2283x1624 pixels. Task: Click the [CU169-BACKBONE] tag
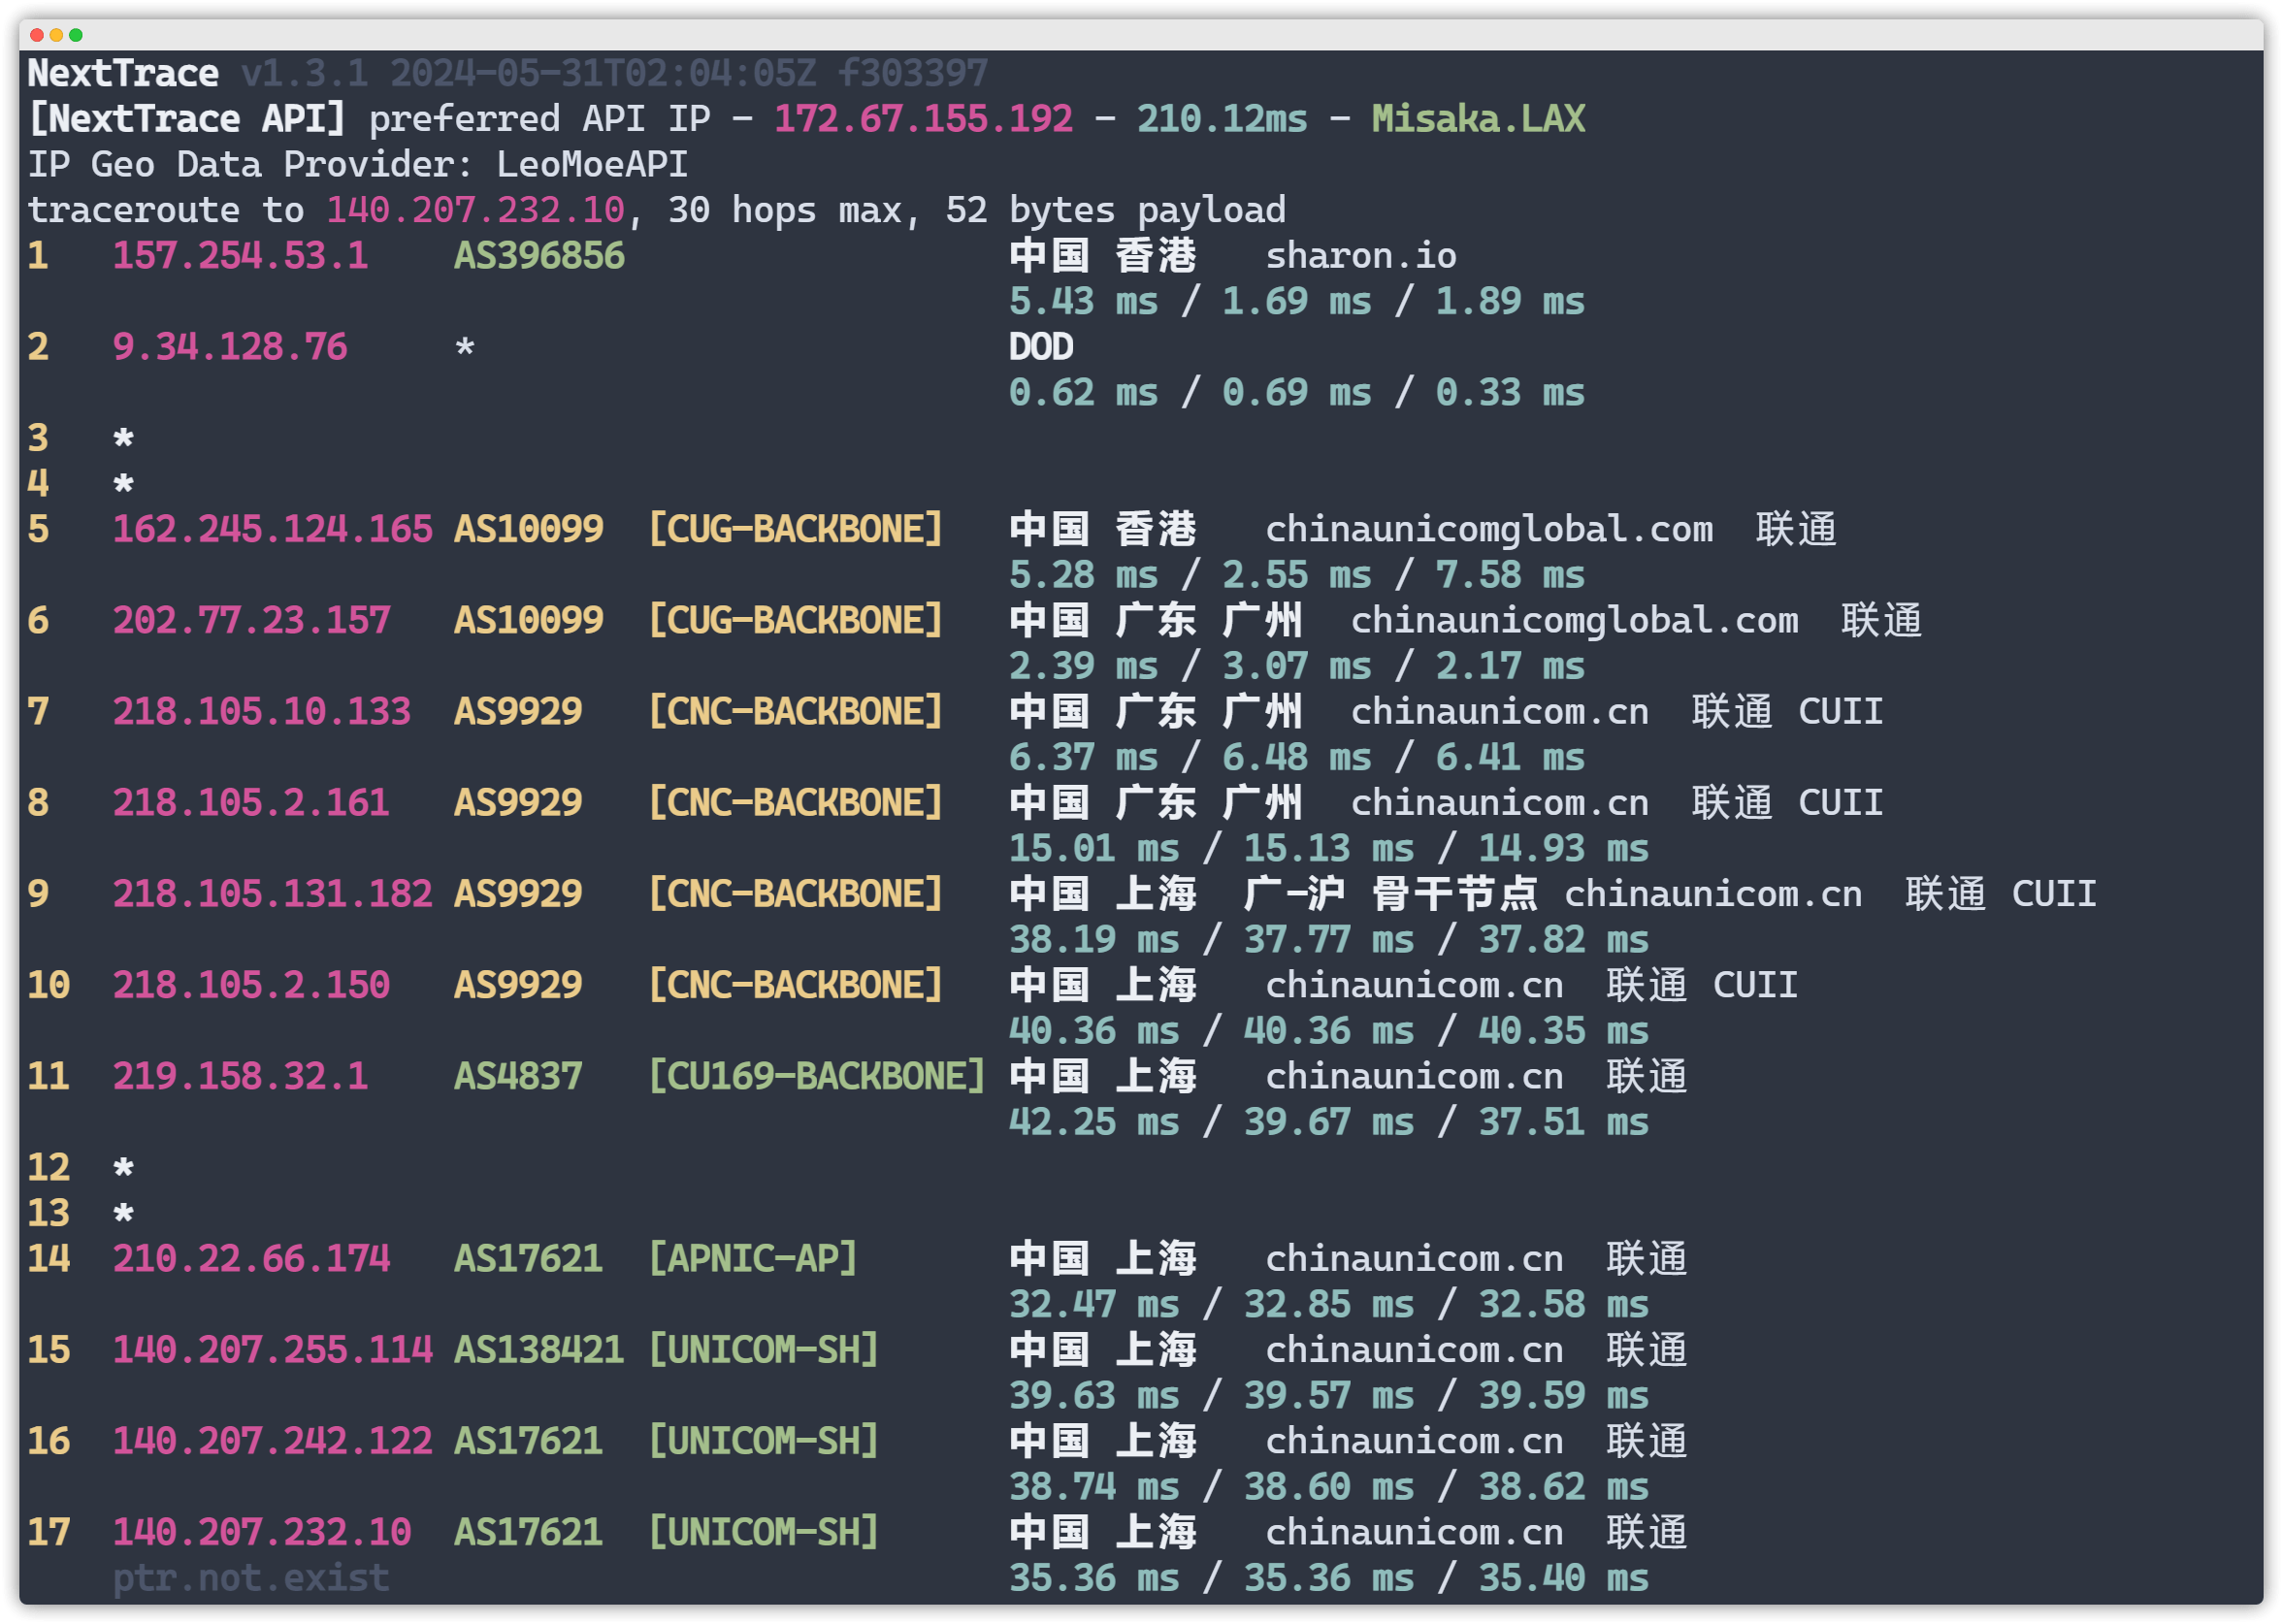point(817,1076)
